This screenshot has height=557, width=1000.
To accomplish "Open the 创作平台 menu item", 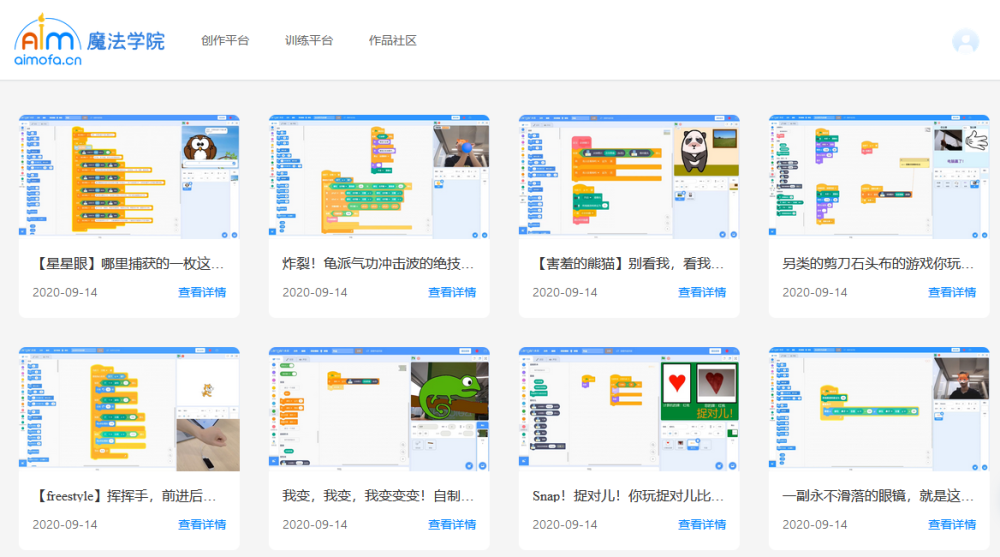I will point(225,40).
